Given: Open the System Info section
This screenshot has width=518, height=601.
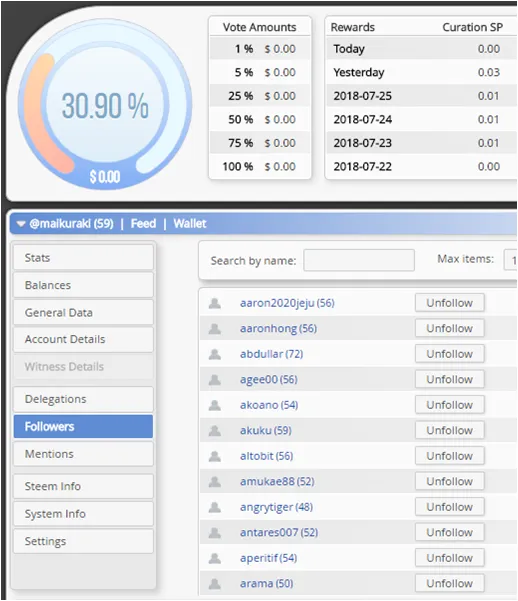Looking at the screenshot, I should tap(83, 514).
